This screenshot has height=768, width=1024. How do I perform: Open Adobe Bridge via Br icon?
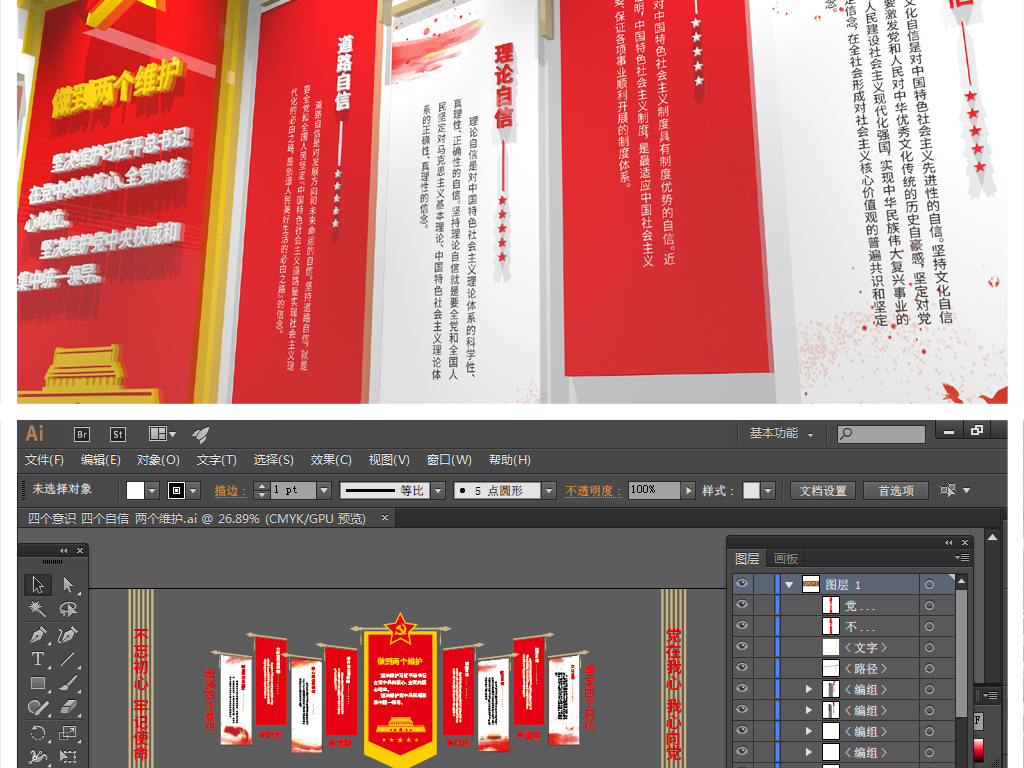[x=83, y=434]
